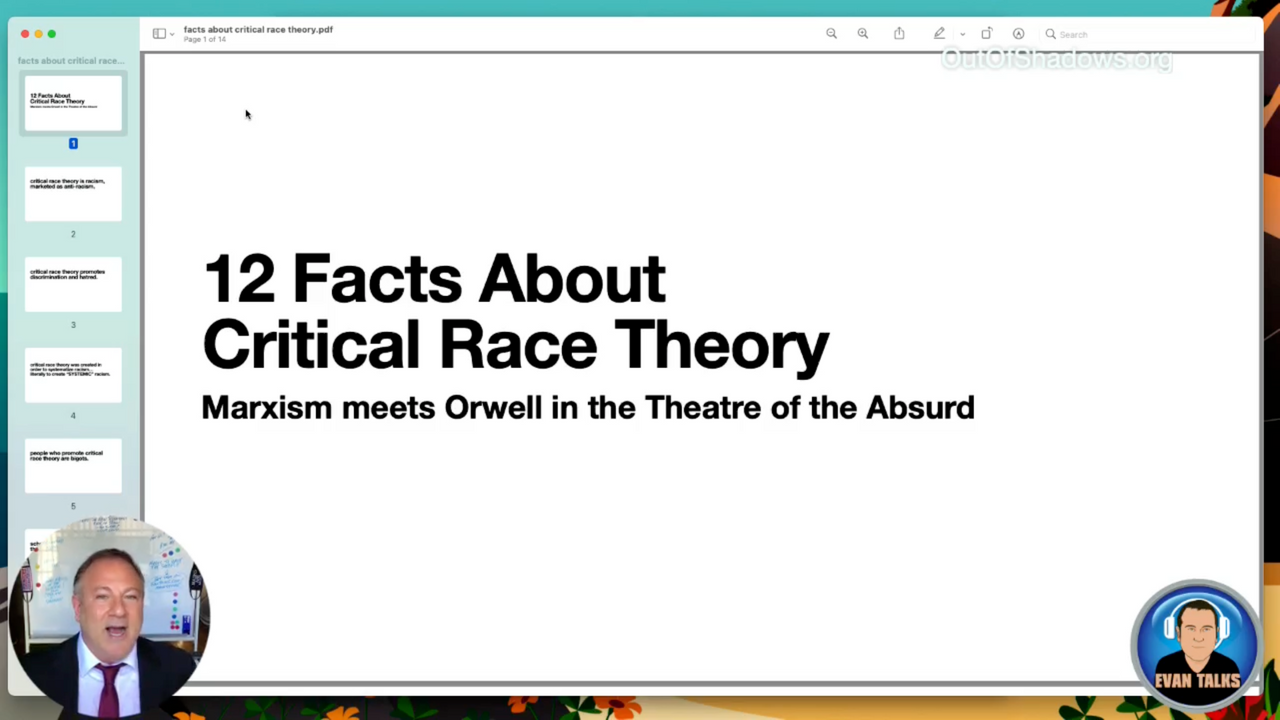1280x720 pixels.
Task: Click the document title in title bar
Action: pos(258,29)
